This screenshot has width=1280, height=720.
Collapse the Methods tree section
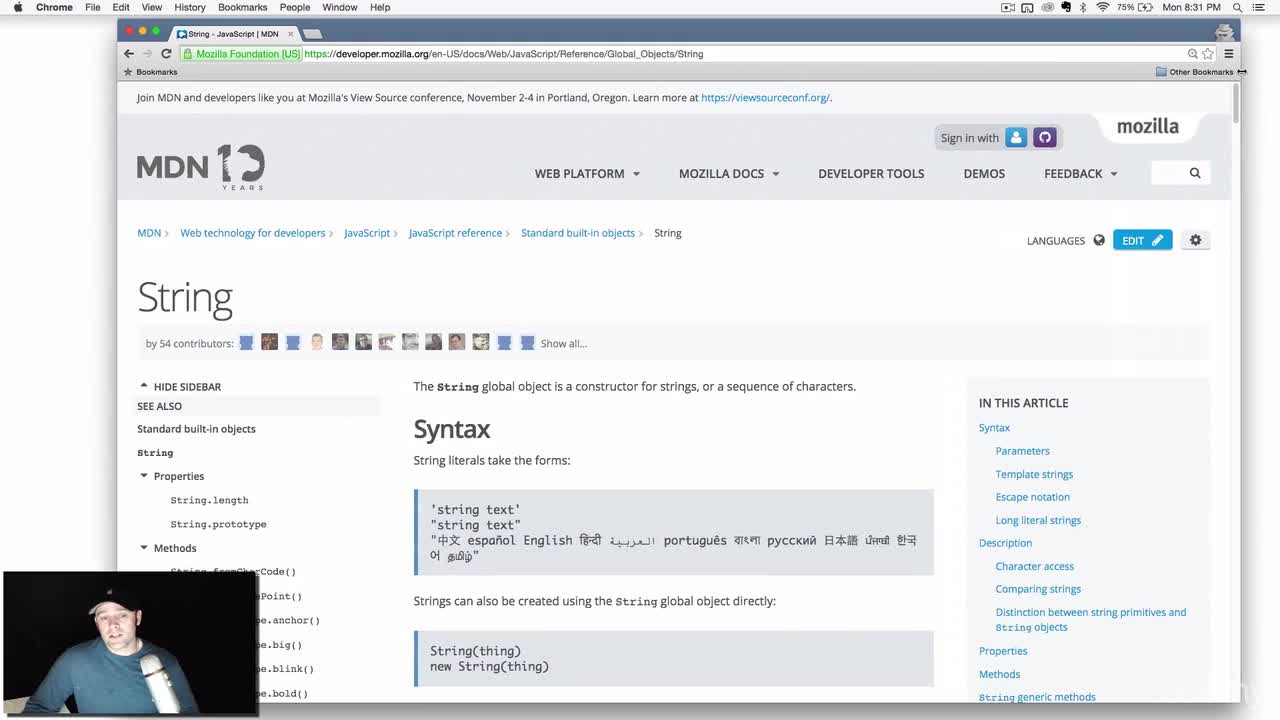(144, 548)
